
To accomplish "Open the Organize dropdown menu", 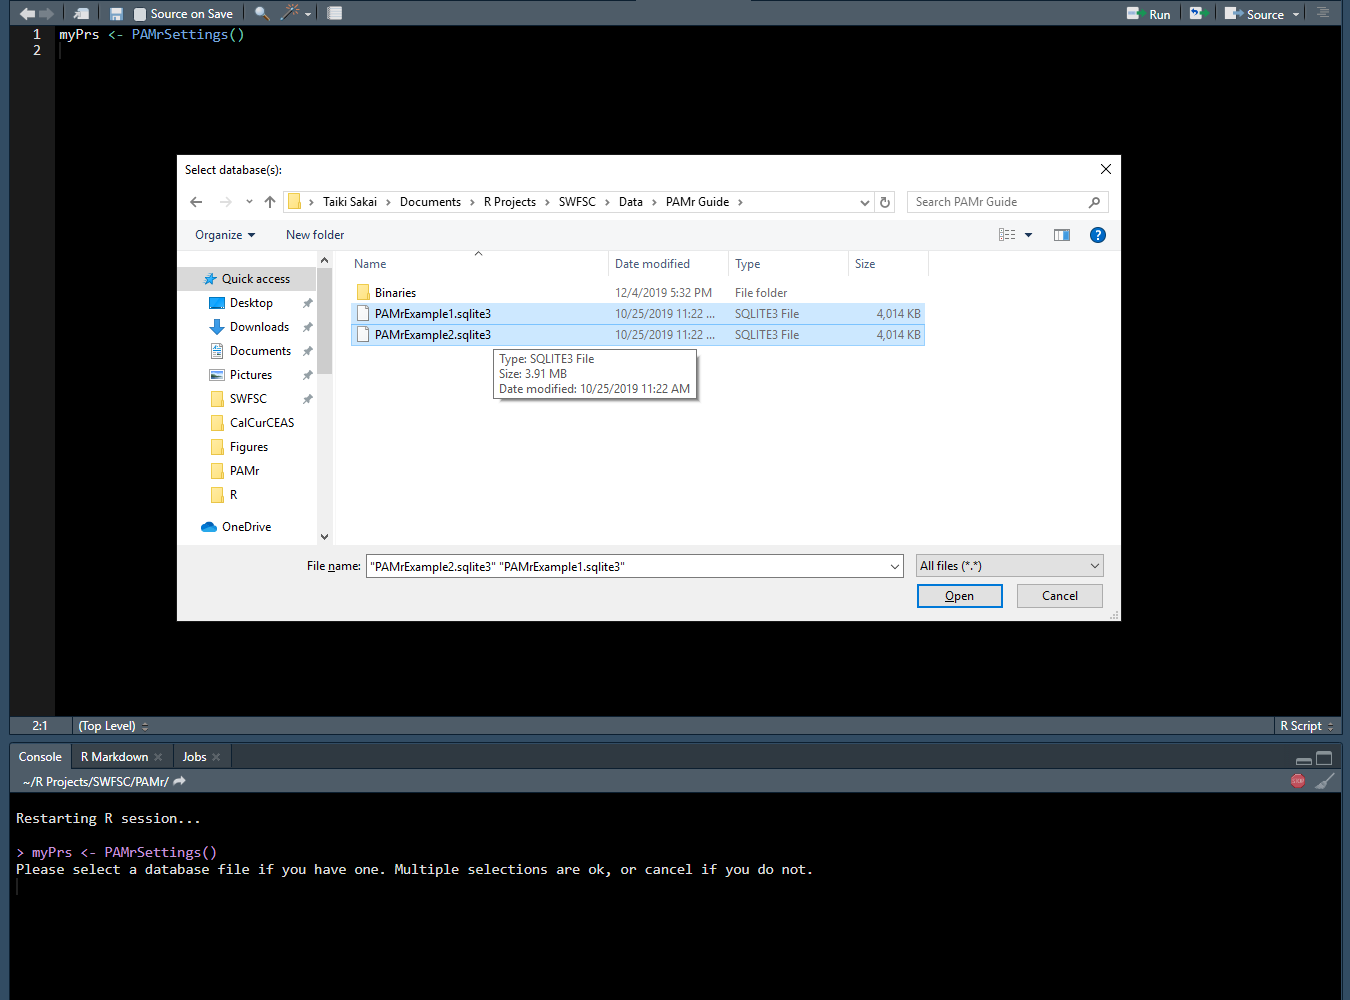I will (x=225, y=235).
